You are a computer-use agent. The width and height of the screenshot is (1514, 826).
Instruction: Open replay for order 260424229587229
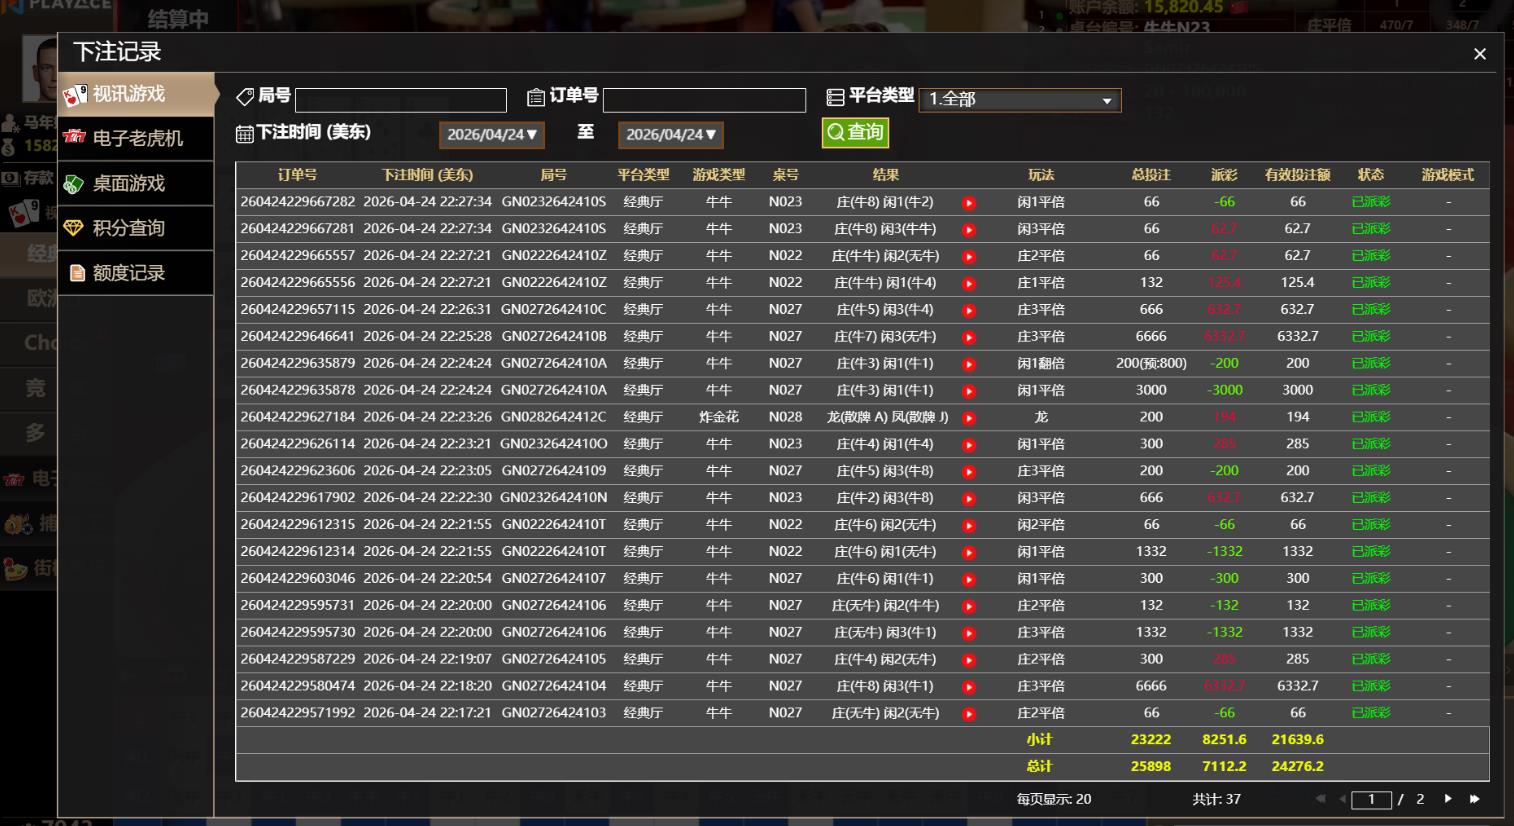click(968, 661)
